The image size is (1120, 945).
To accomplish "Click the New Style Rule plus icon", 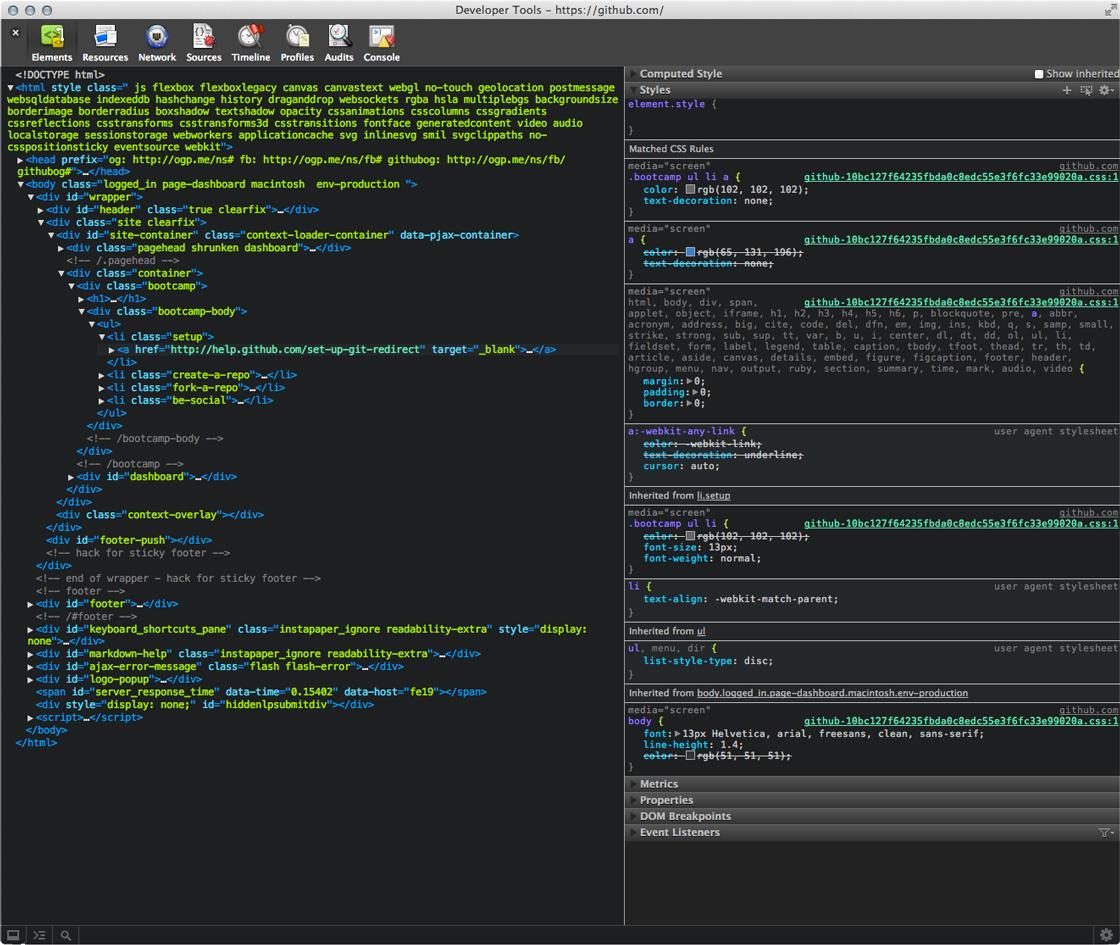I will pyautogui.click(x=1066, y=90).
